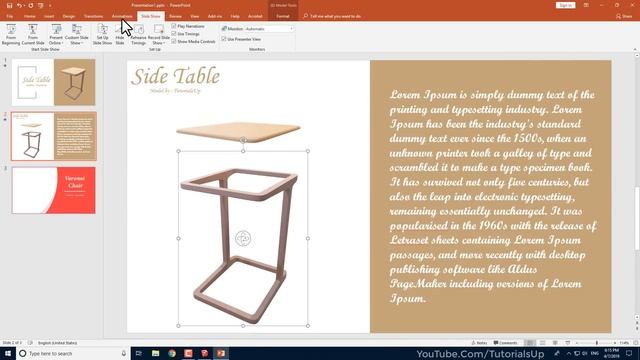The width and height of the screenshot is (640, 360).
Task: Switch to the Acrobat tab
Action: (x=255, y=16)
